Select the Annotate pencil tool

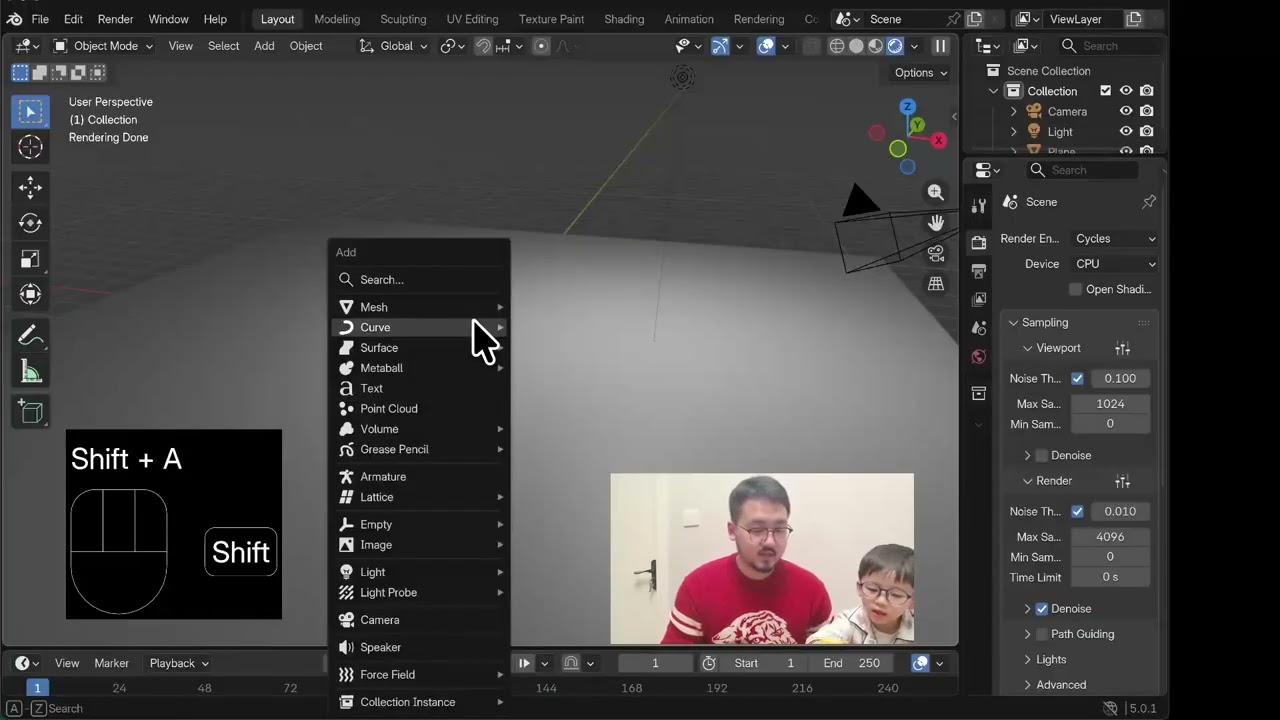[x=30, y=336]
